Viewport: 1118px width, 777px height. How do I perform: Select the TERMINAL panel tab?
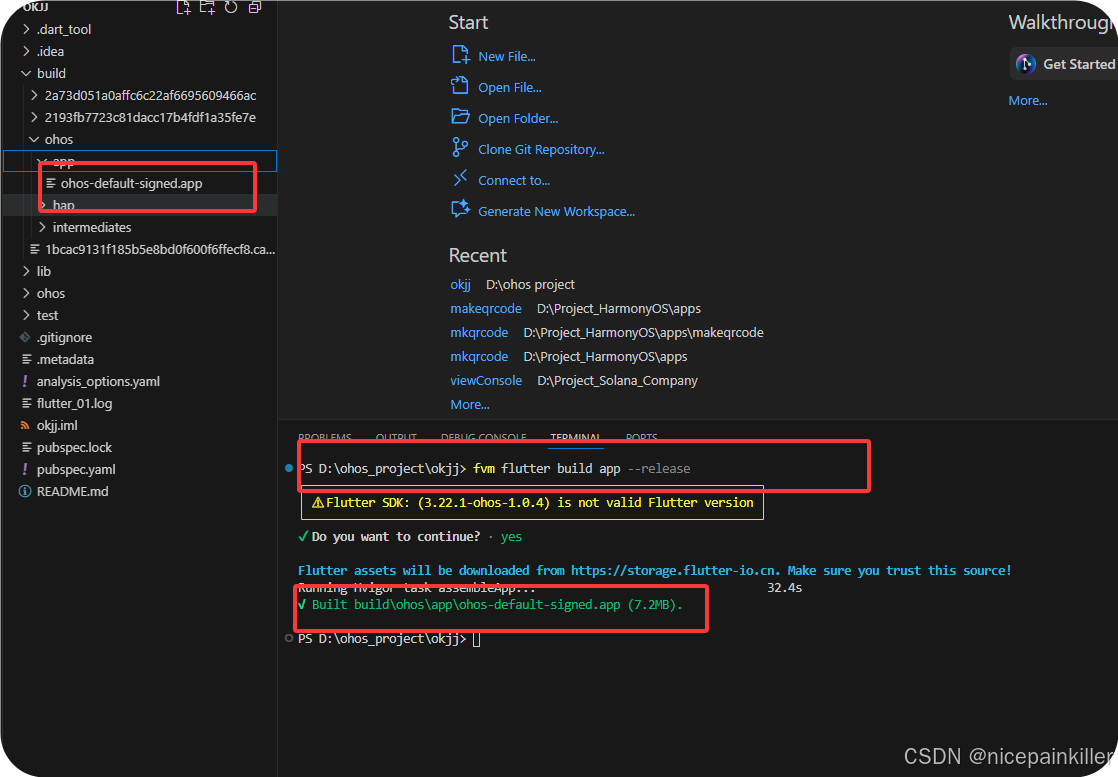click(x=575, y=437)
